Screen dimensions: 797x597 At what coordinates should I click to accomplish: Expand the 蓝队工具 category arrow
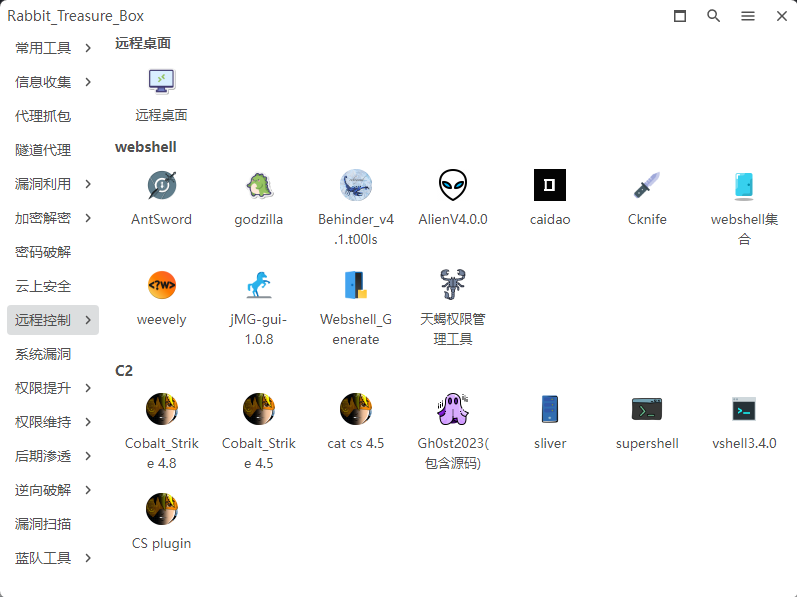[x=88, y=558]
